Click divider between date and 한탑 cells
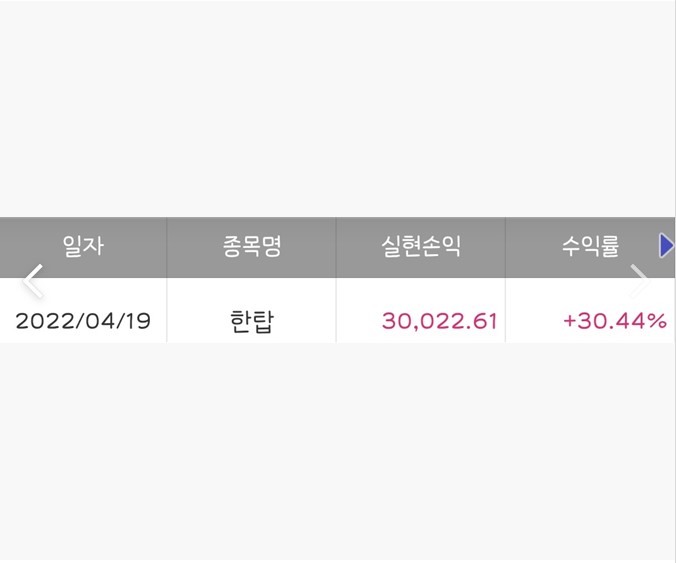This screenshot has height=563, width=676. pyautogui.click(x=167, y=310)
